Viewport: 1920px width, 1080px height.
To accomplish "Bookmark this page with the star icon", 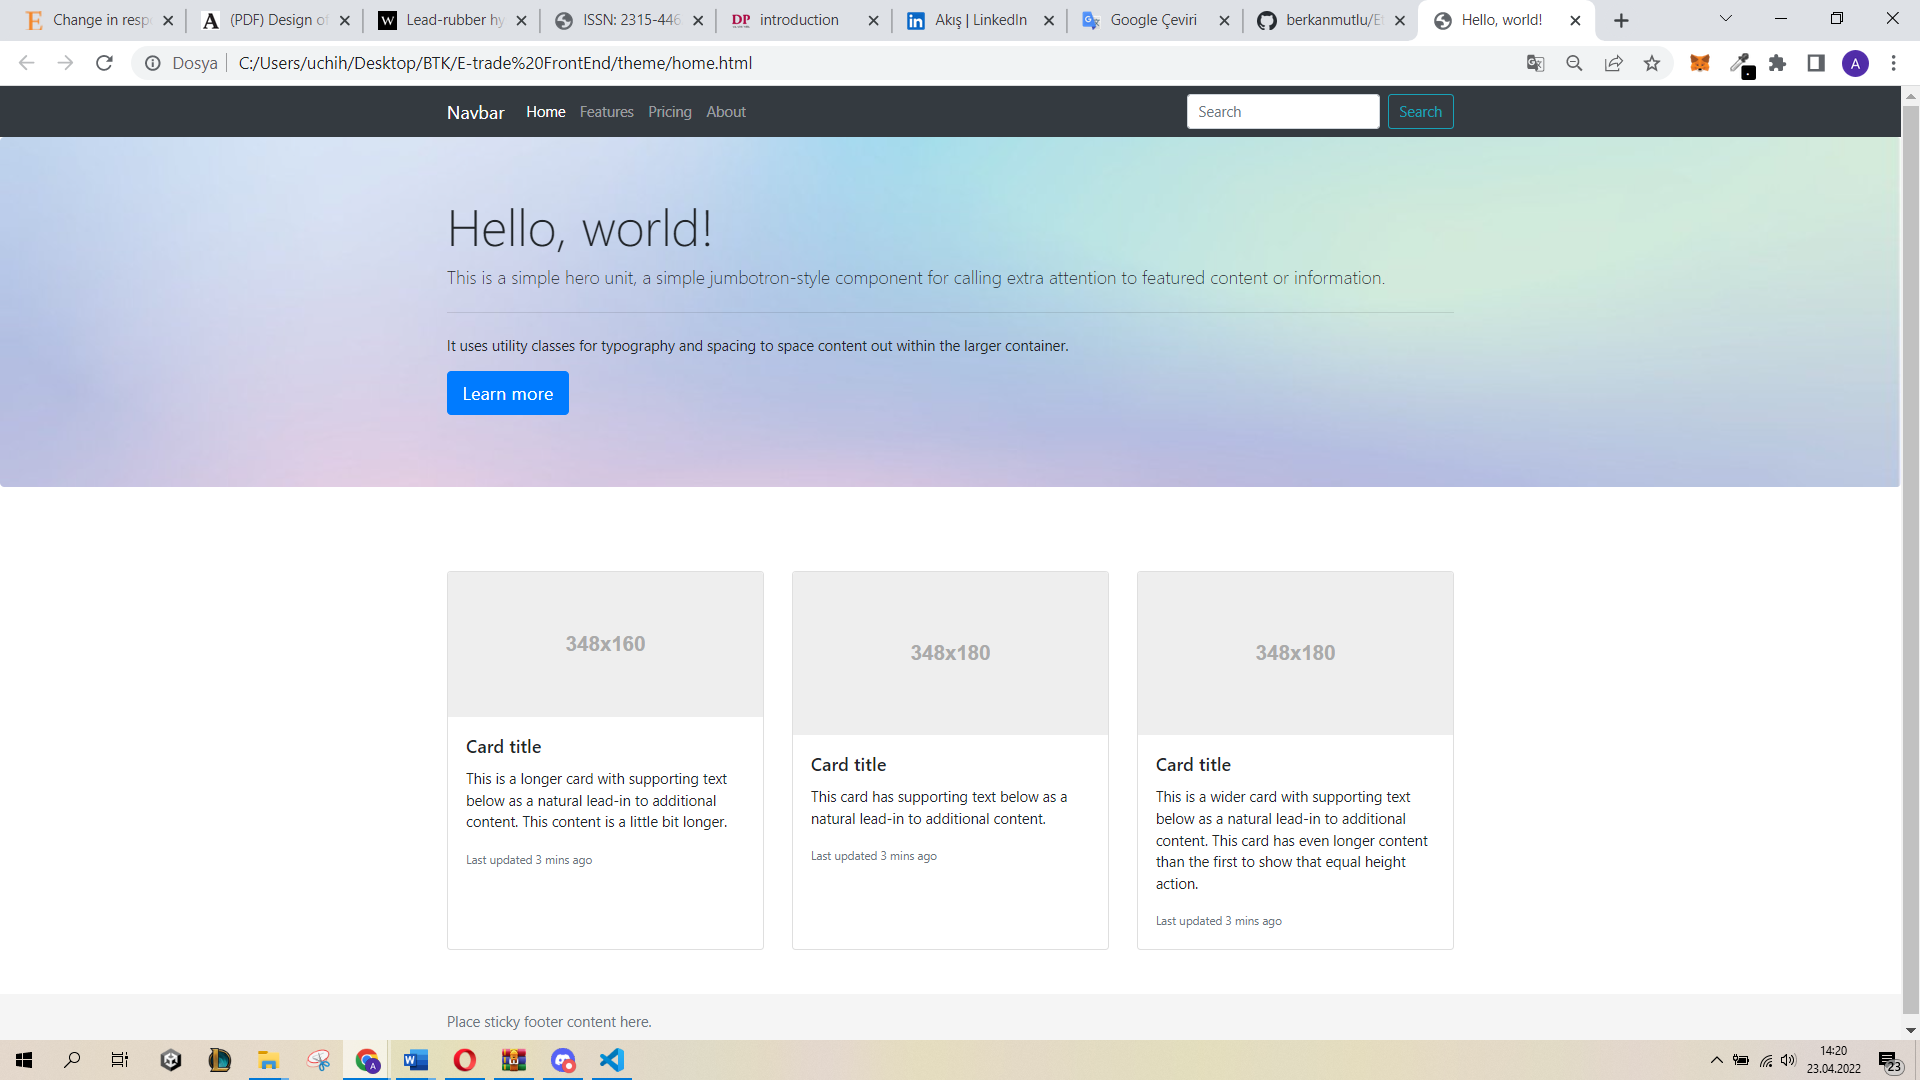I will [x=1652, y=63].
